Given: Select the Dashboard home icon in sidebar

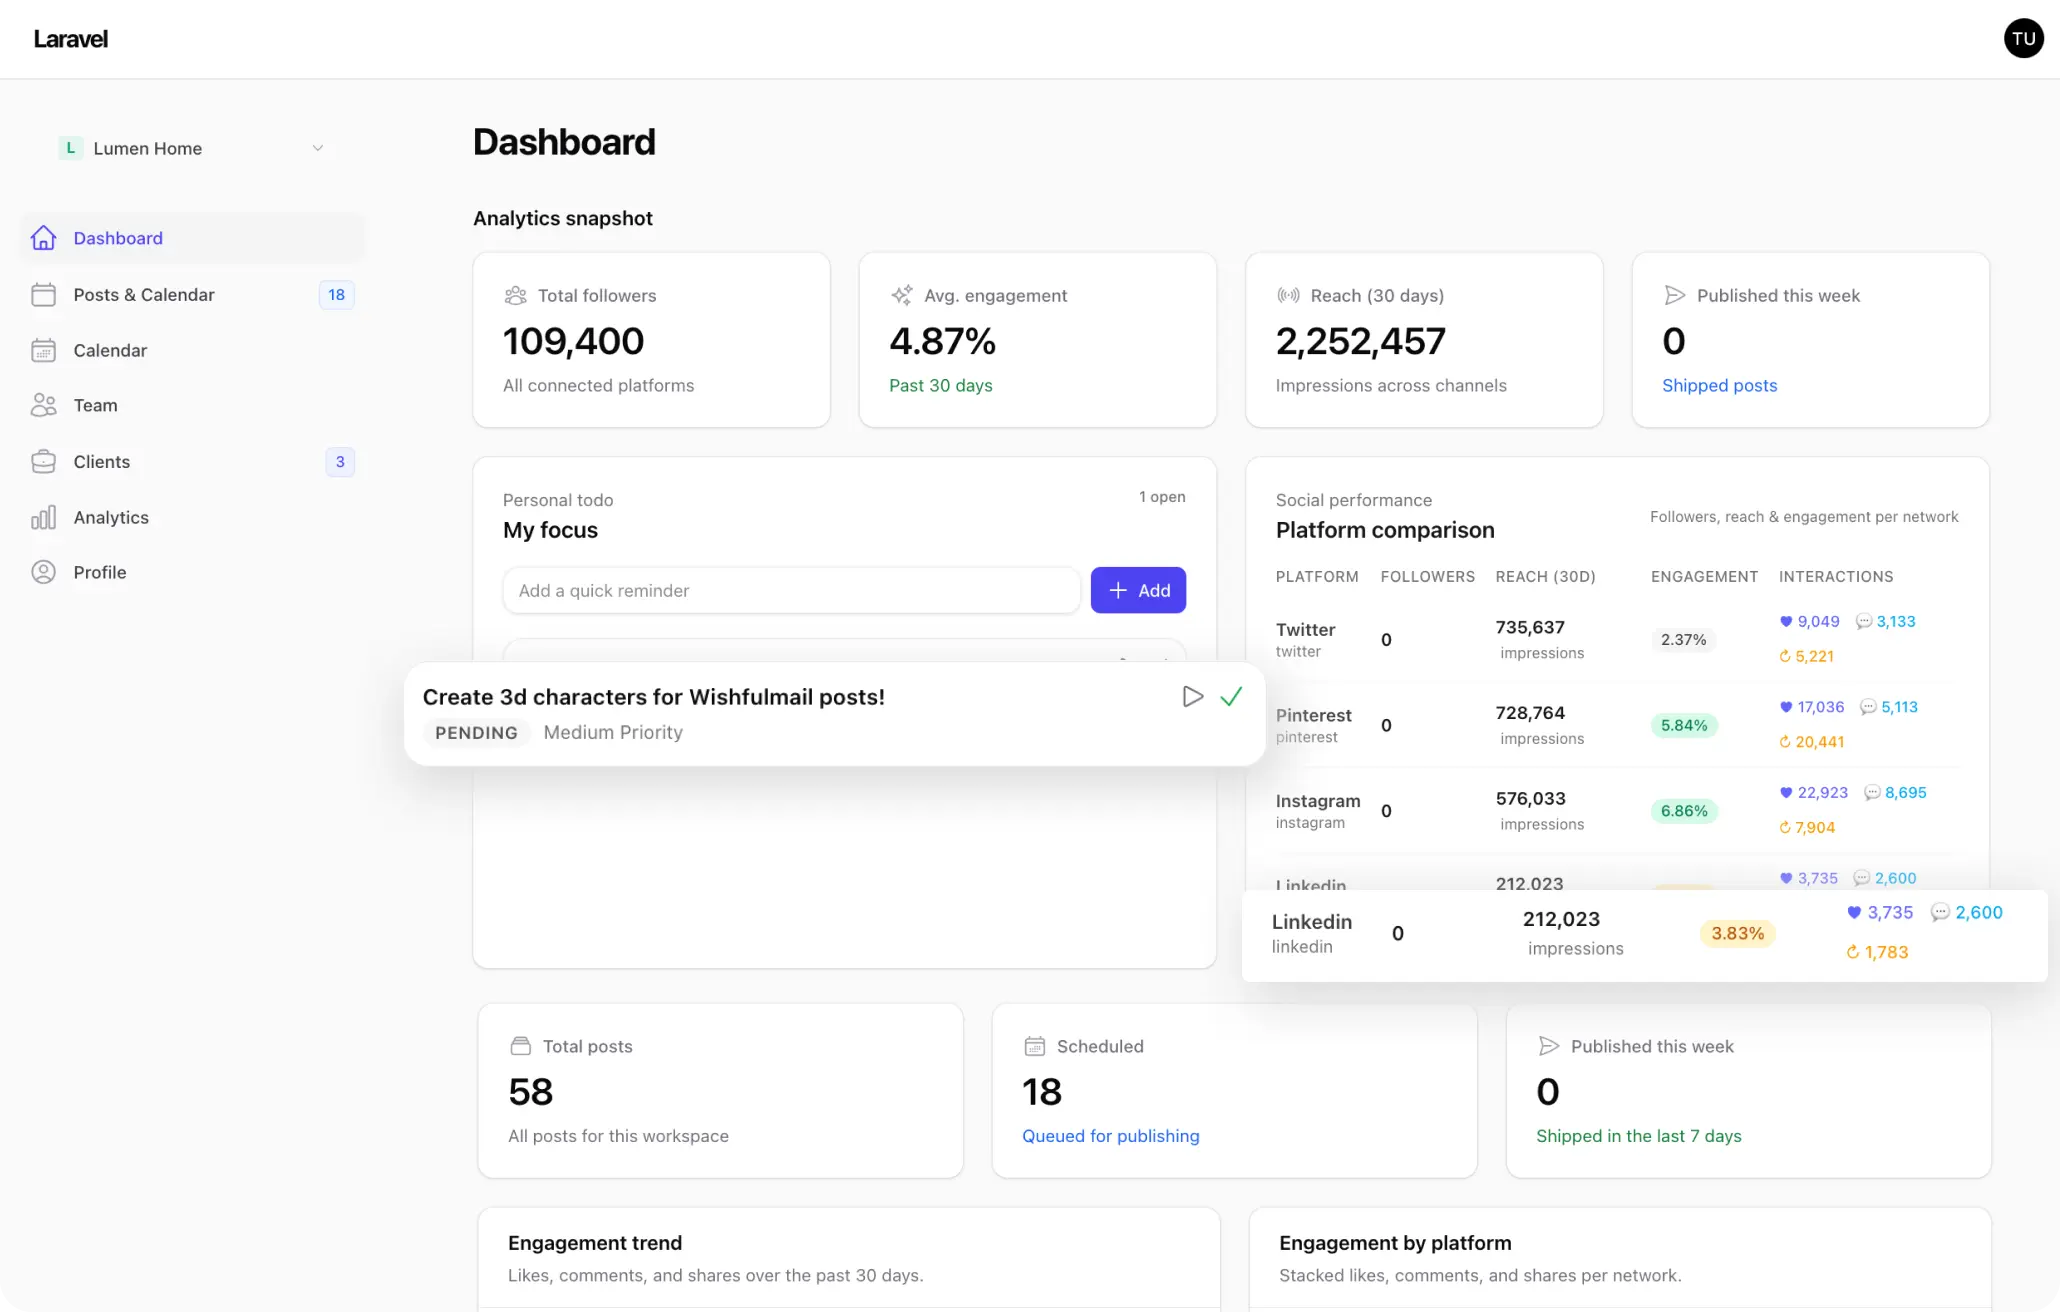Looking at the screenshot, I should [43, 238].
